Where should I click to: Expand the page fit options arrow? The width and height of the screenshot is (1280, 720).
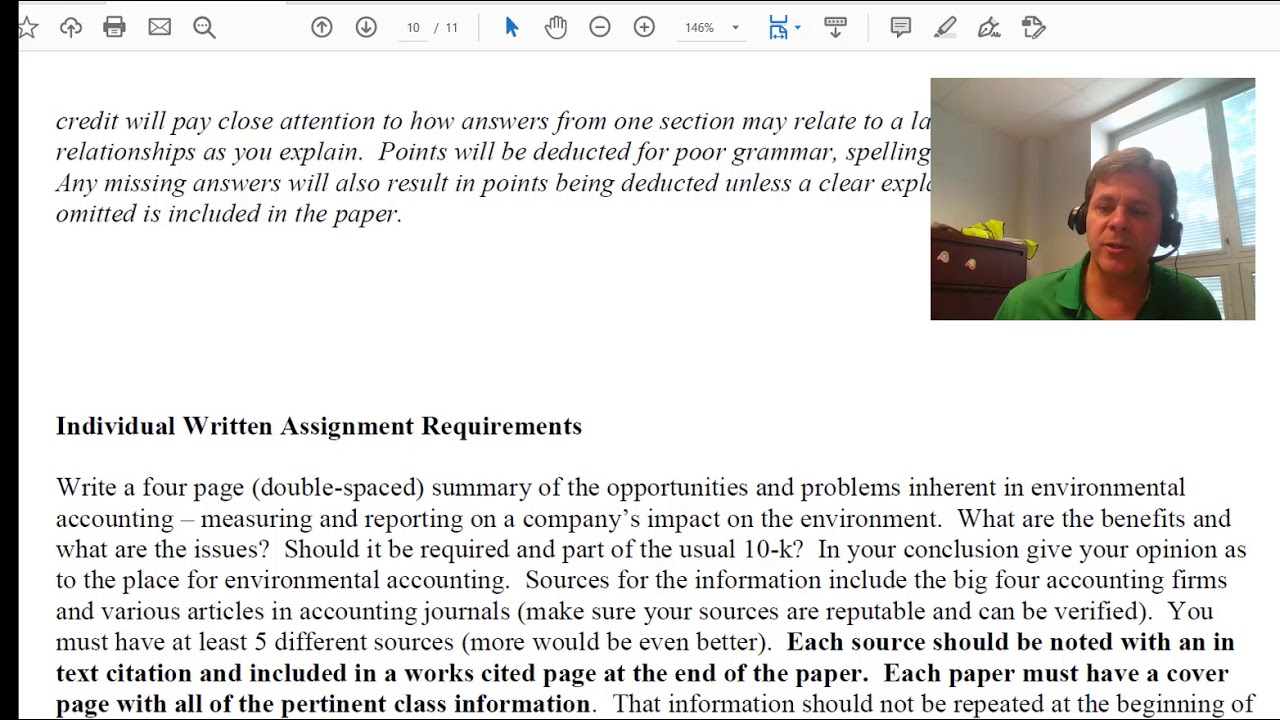point(797,28)
